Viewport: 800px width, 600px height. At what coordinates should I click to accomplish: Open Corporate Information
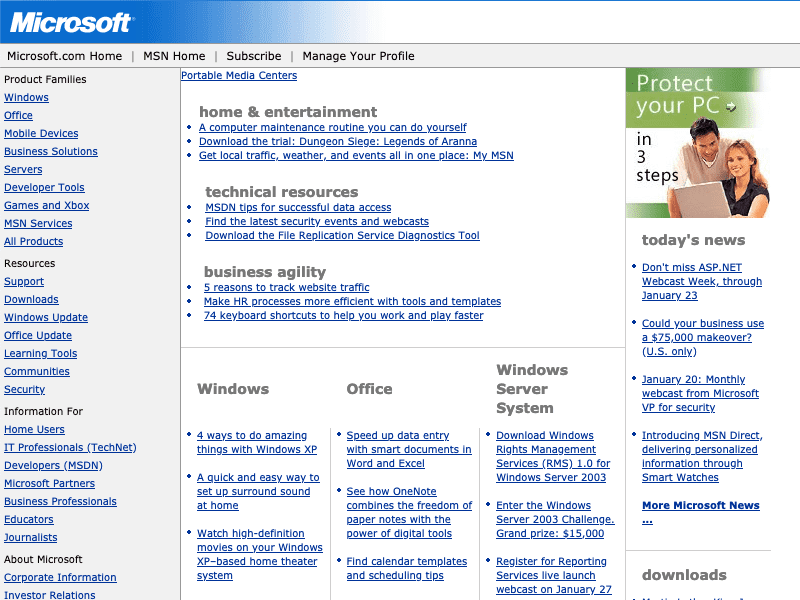point(60,577)
